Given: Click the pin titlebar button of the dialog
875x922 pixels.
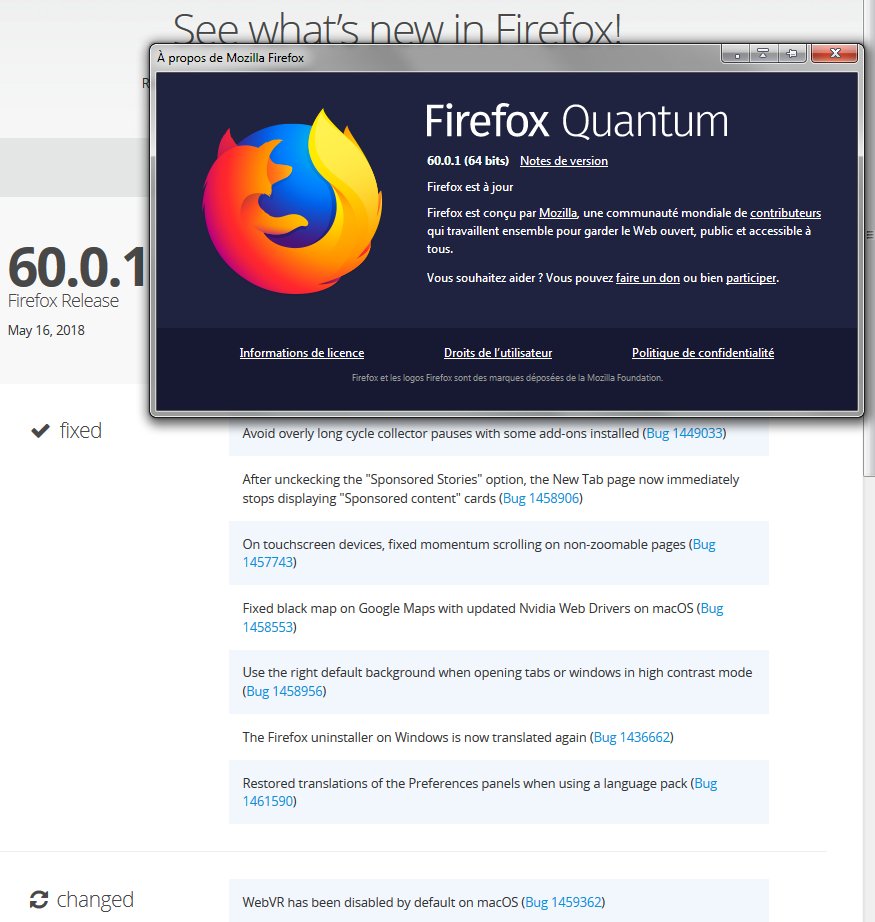Looking at the screenshot, I should (791, 54).
